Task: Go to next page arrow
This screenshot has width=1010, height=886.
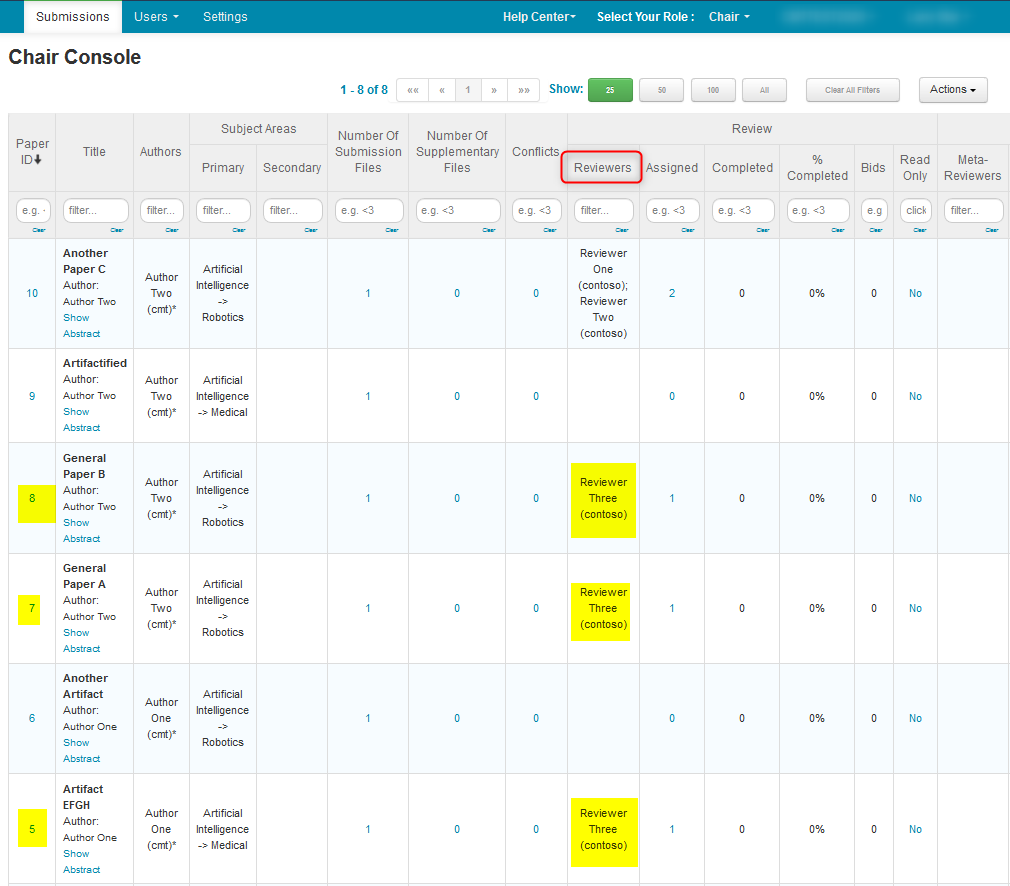Action: click(494, 90)
